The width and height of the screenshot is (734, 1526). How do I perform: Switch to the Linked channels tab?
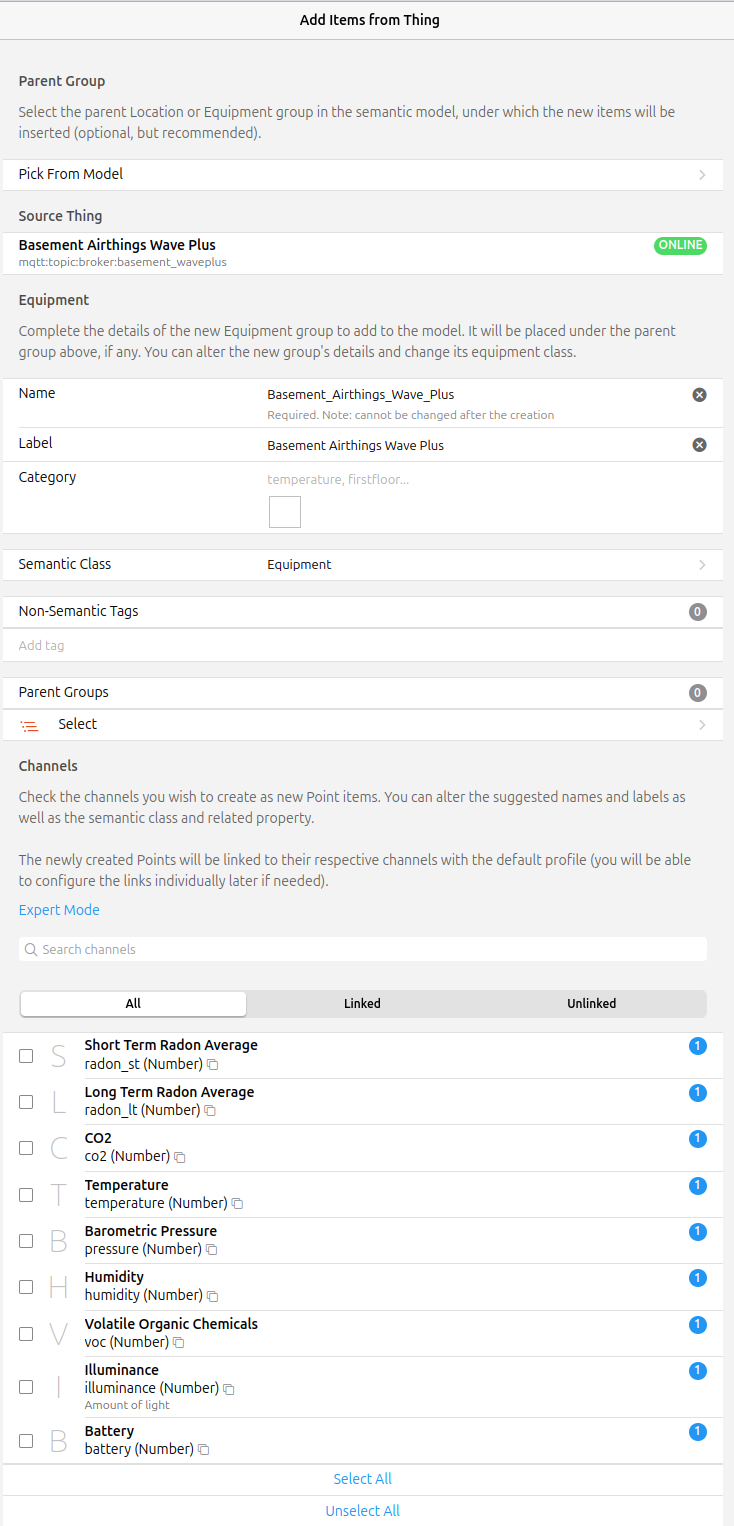tap(362, 1004)
